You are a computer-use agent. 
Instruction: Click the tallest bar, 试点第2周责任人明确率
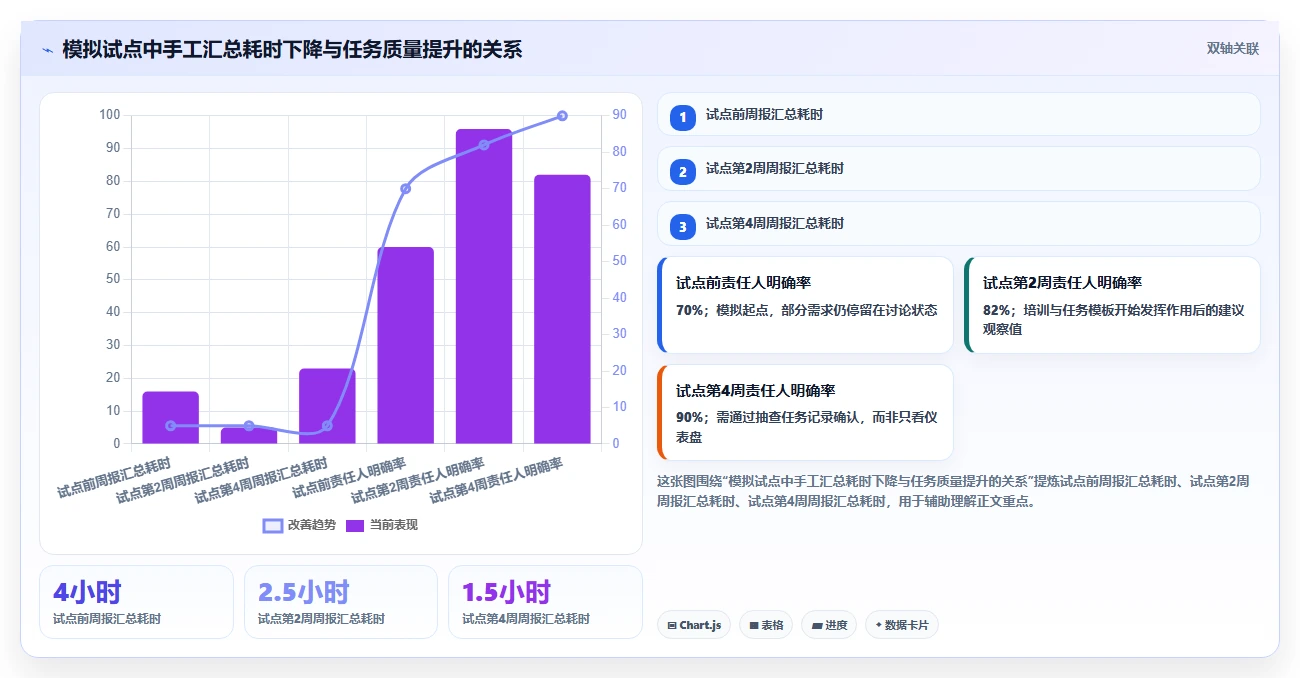click(484, 286)
